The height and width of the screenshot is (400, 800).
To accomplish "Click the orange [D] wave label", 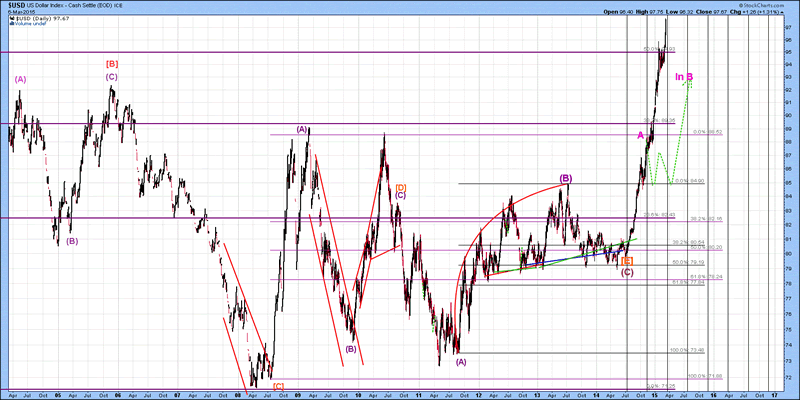I will point(399,186).
